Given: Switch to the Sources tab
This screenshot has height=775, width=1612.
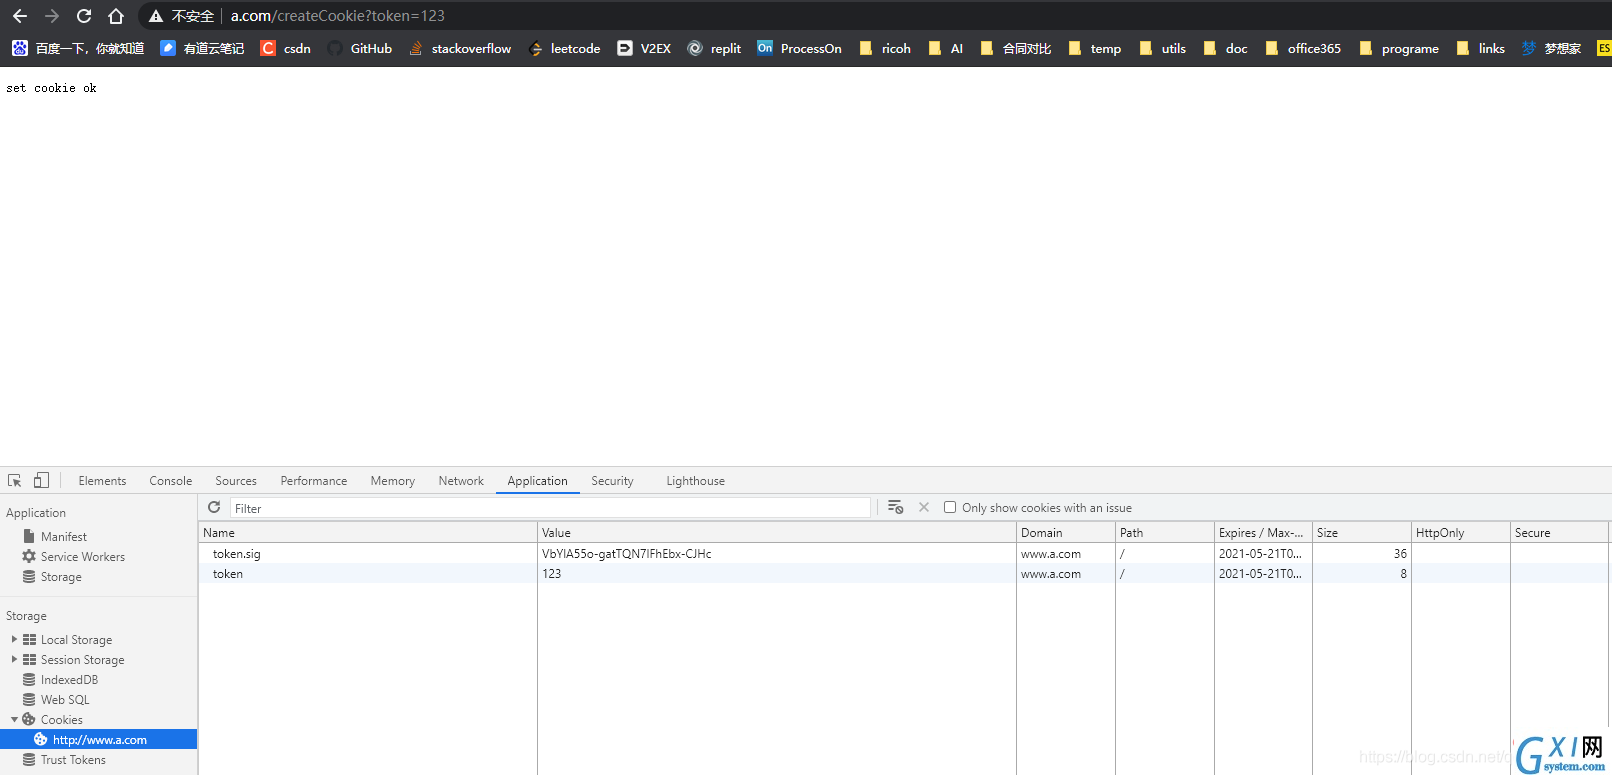Looking at the screenshot, I should (x=236, y=481).
